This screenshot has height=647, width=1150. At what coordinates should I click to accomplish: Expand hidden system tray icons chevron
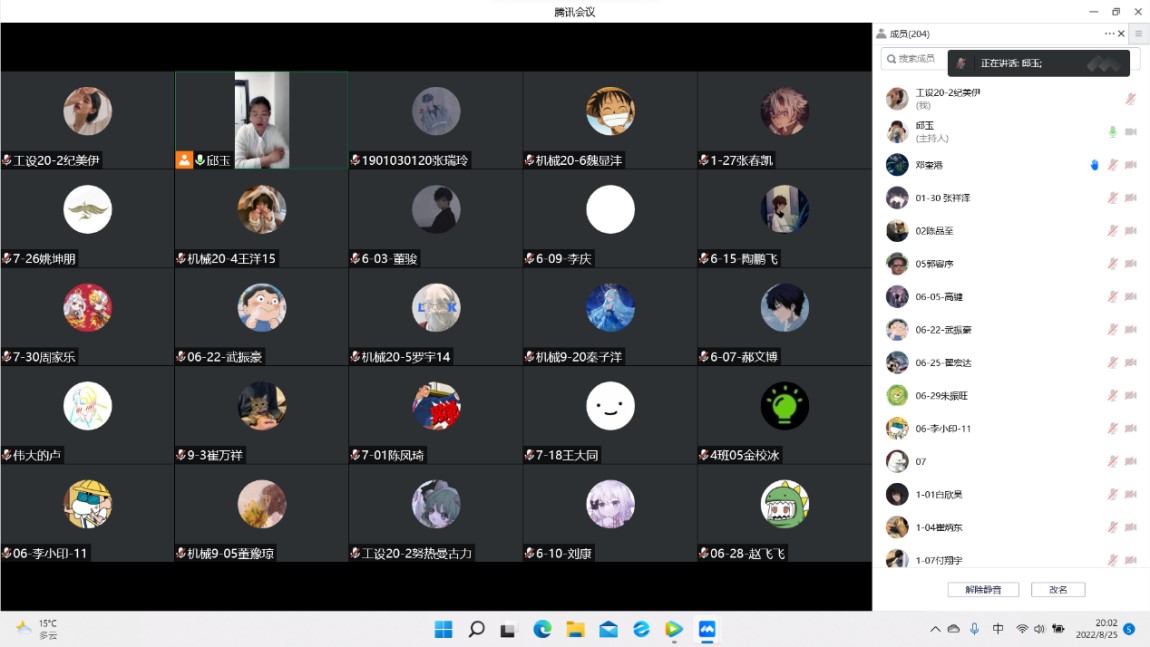935,629
